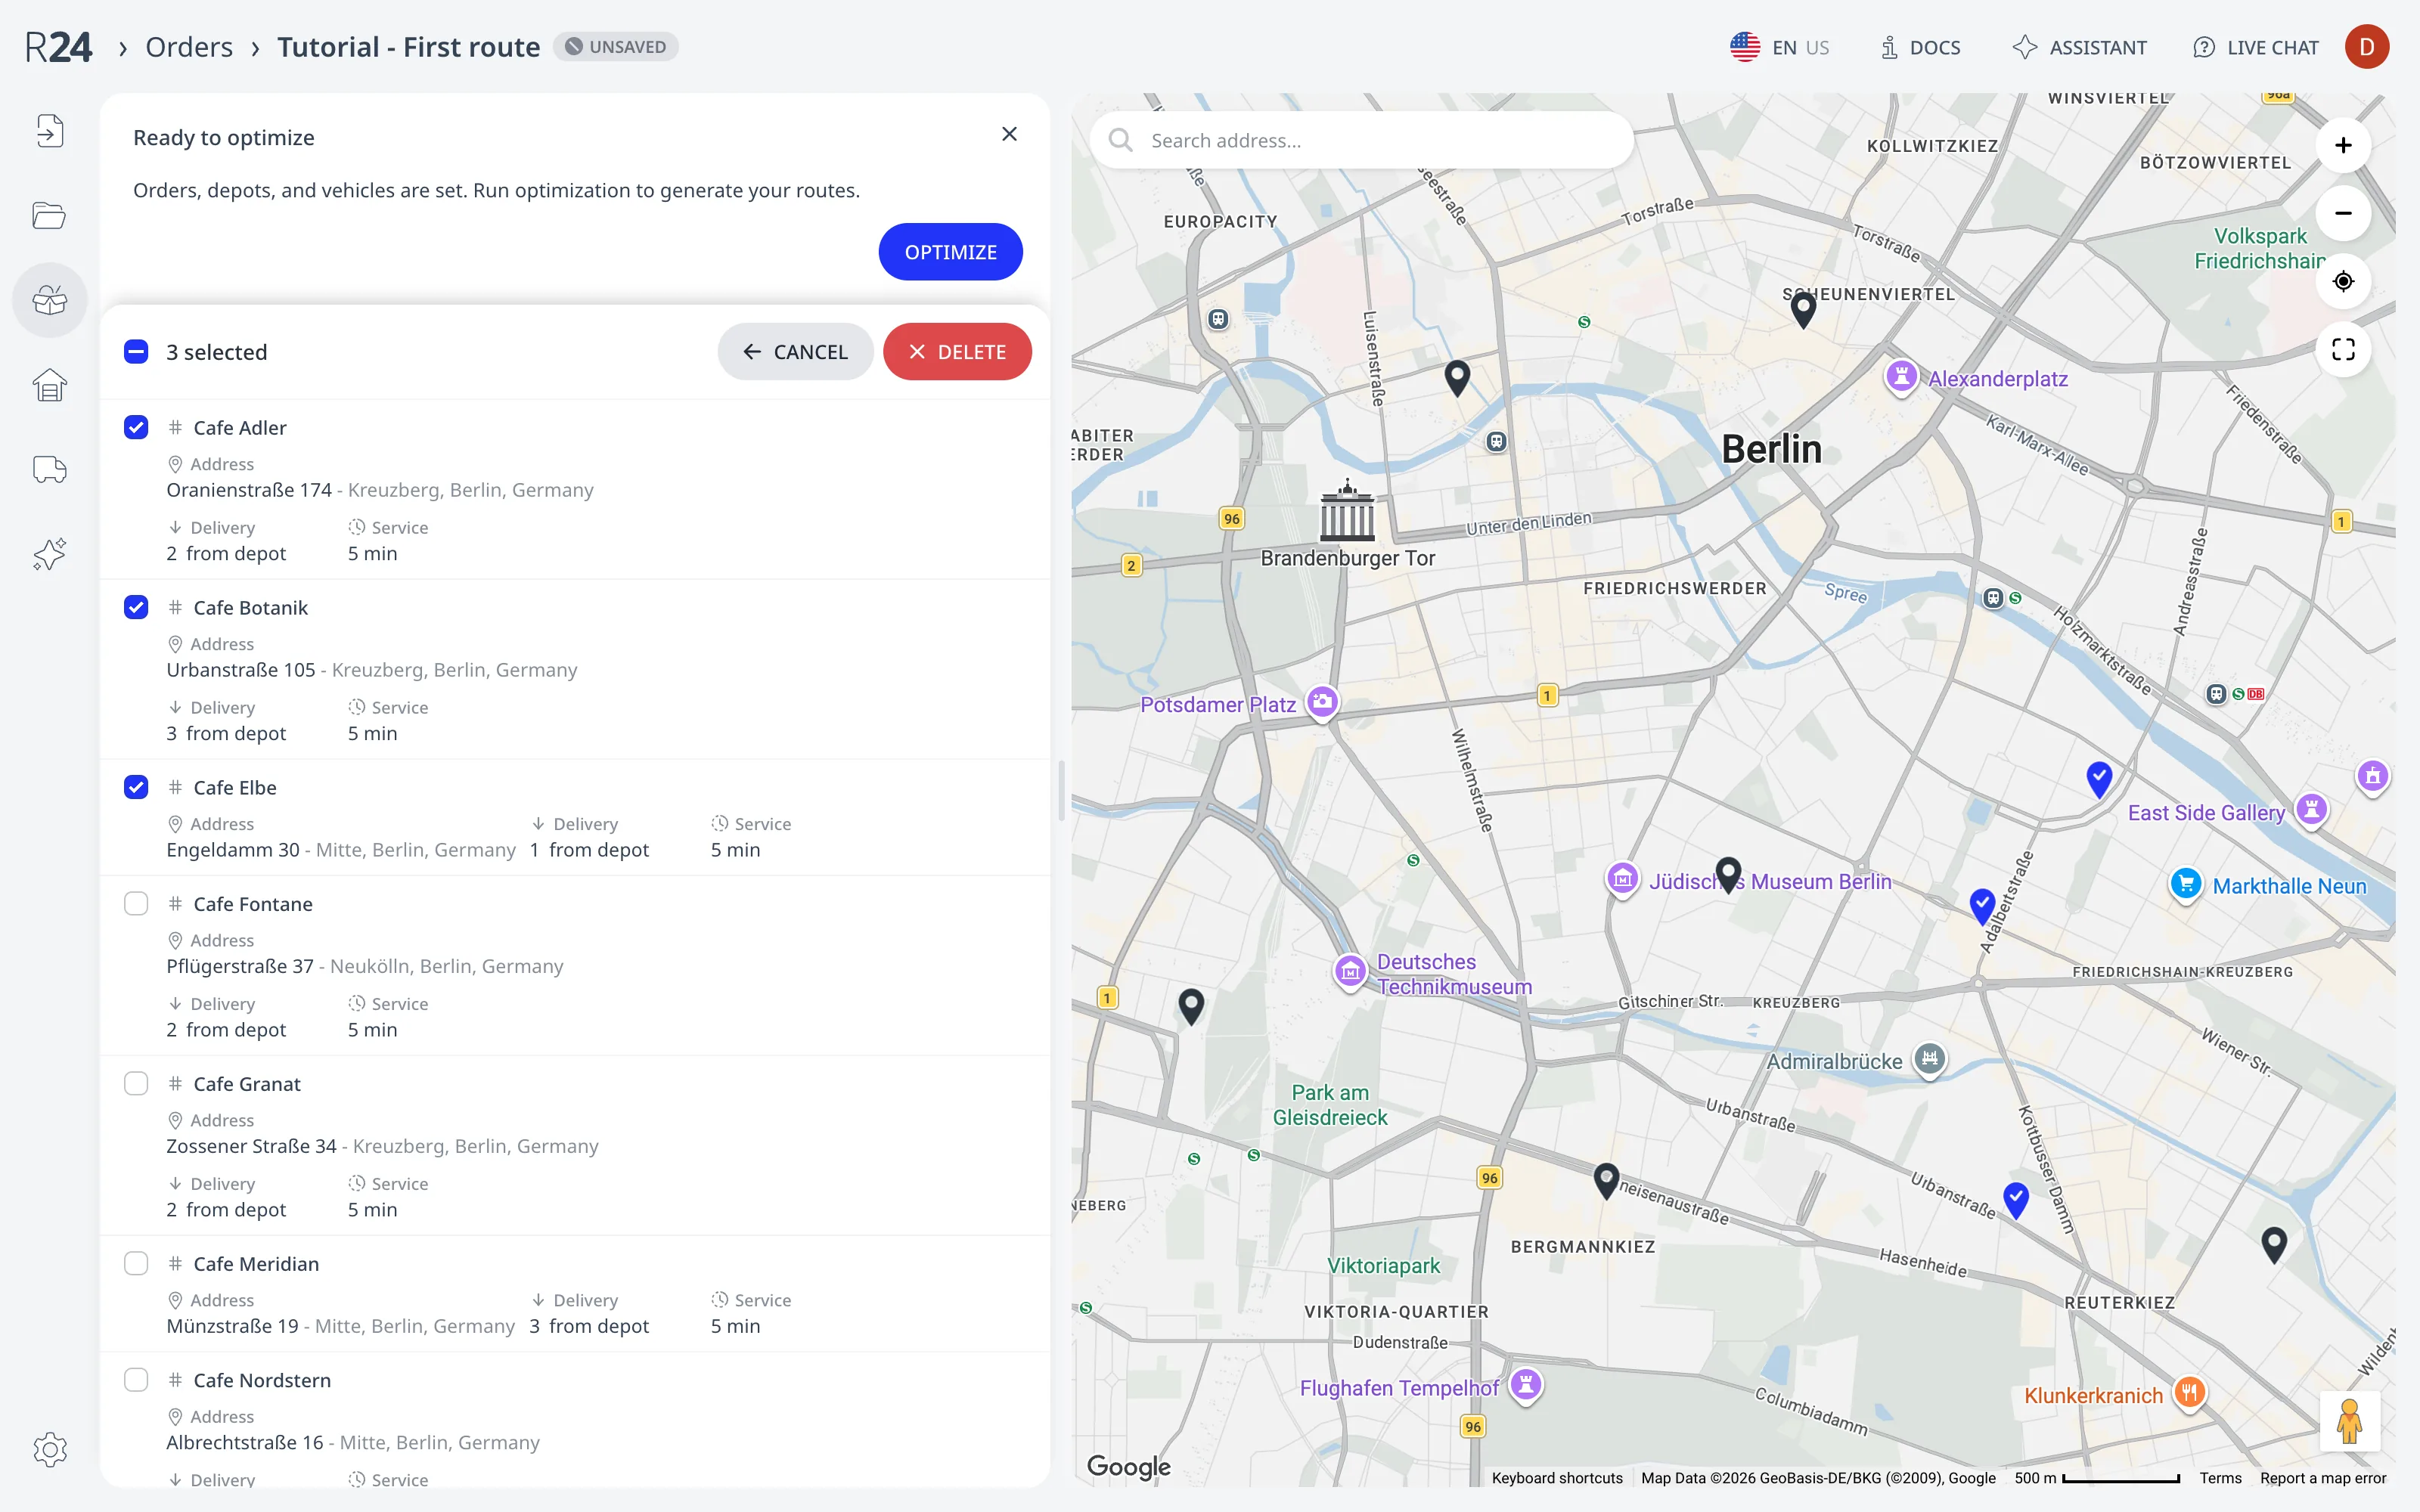Click the OPTIMIZE button

[950, 252]
